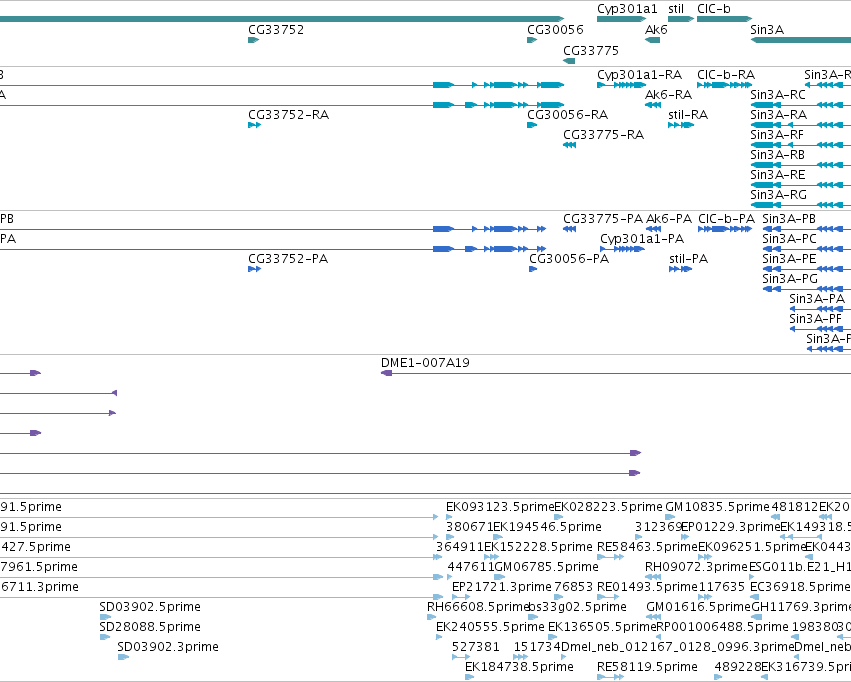The image size is (851, 682).
Task: Select EST EP01229.3prime
Action: [685, 537]
